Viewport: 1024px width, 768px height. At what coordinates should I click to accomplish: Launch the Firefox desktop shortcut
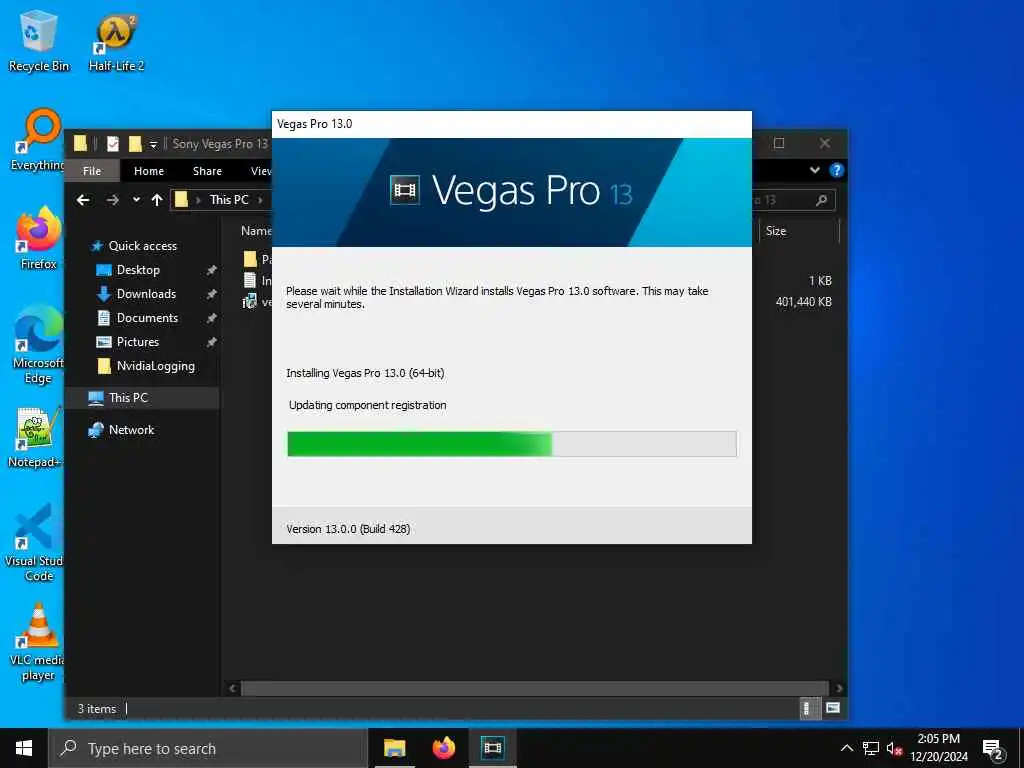coord(39,239)
